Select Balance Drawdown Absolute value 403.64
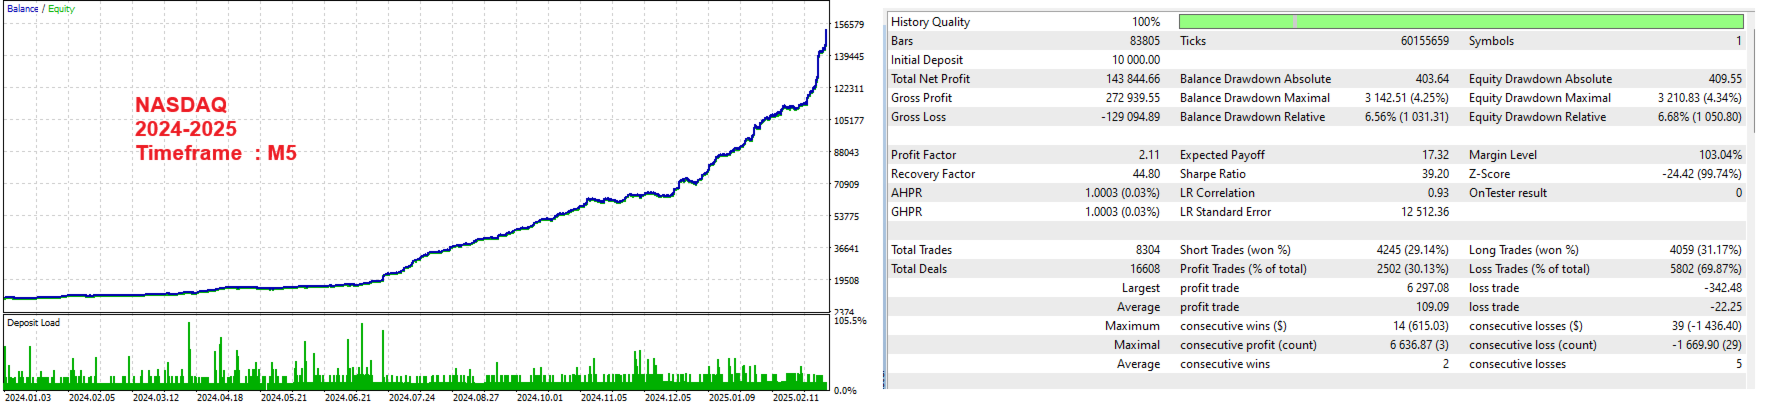 (x=1432, y=79)
